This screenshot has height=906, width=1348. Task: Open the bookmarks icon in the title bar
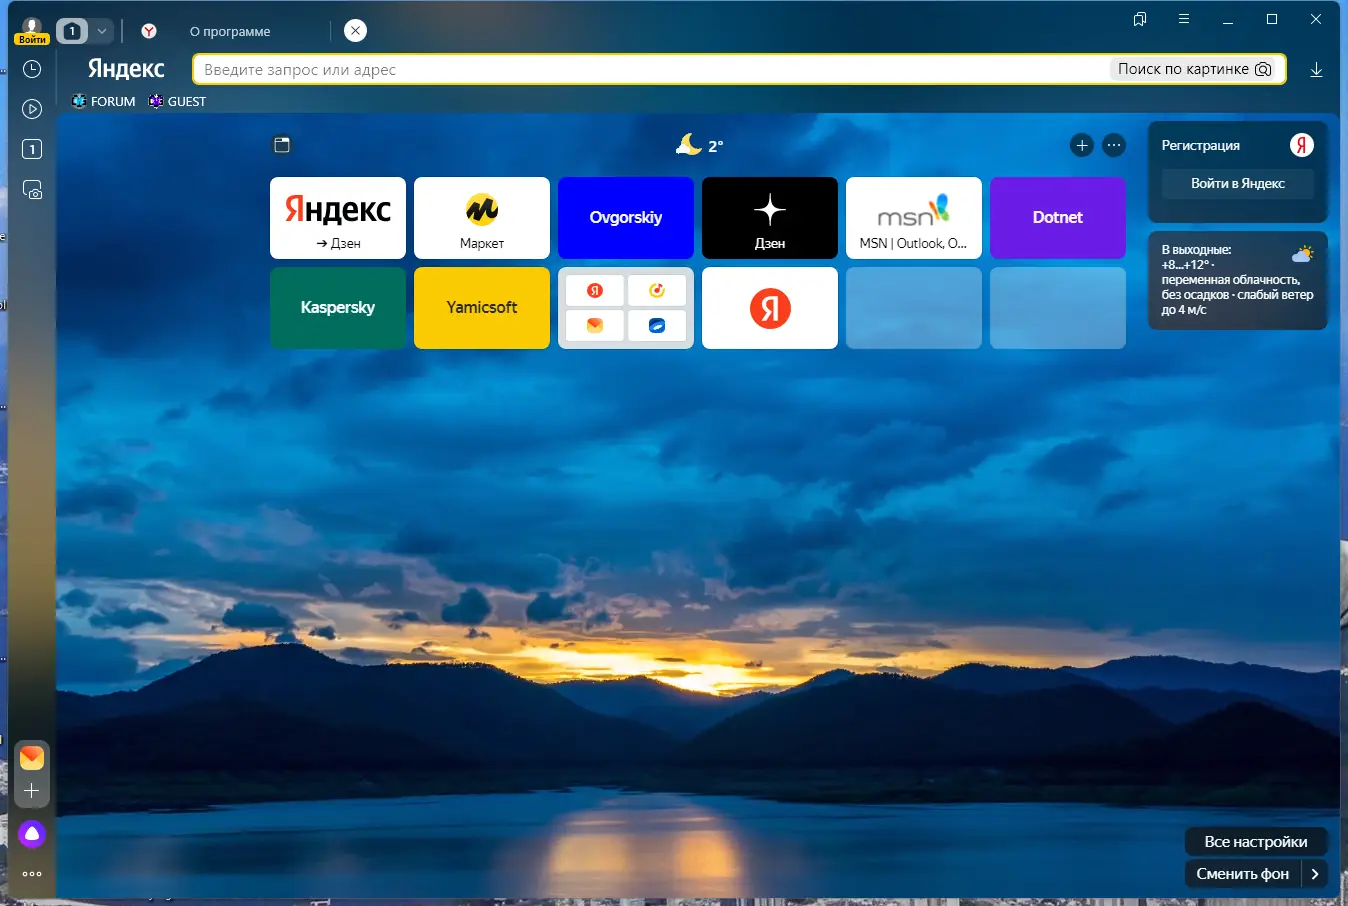click(x=1140, y=19)
